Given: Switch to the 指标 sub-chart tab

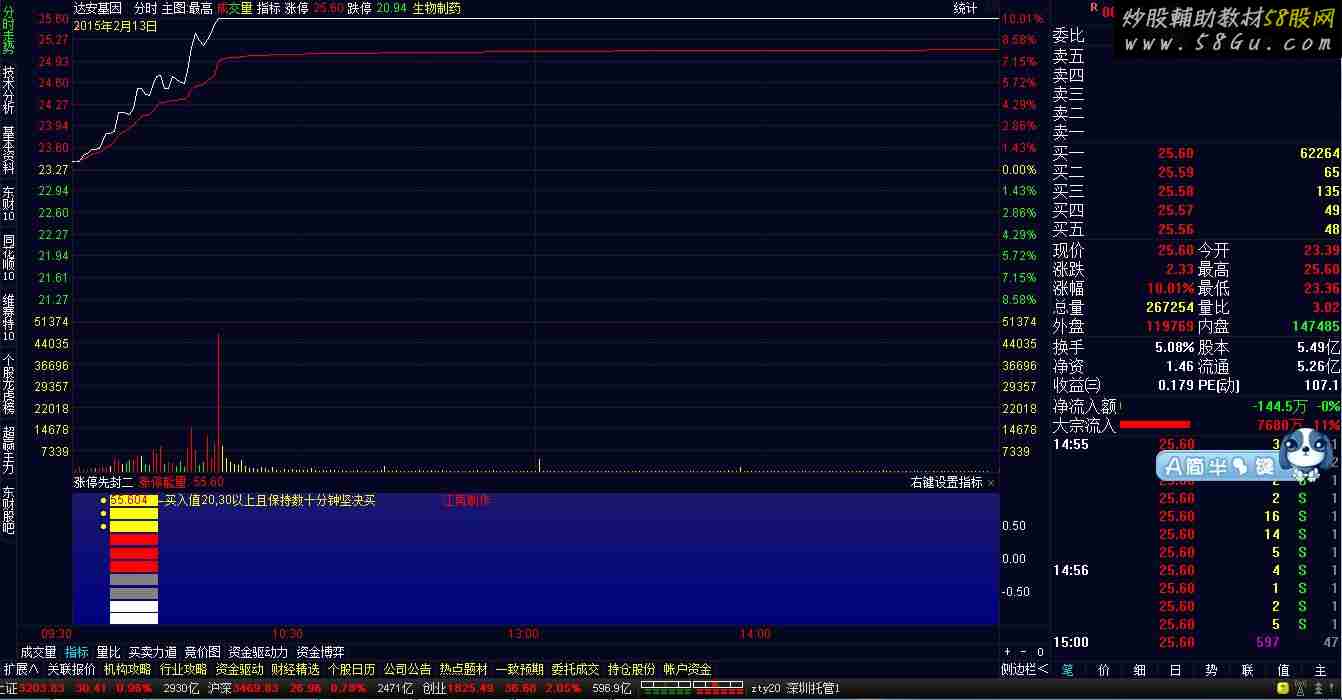Looking at the screenshot, I should (x=77, y=652).
